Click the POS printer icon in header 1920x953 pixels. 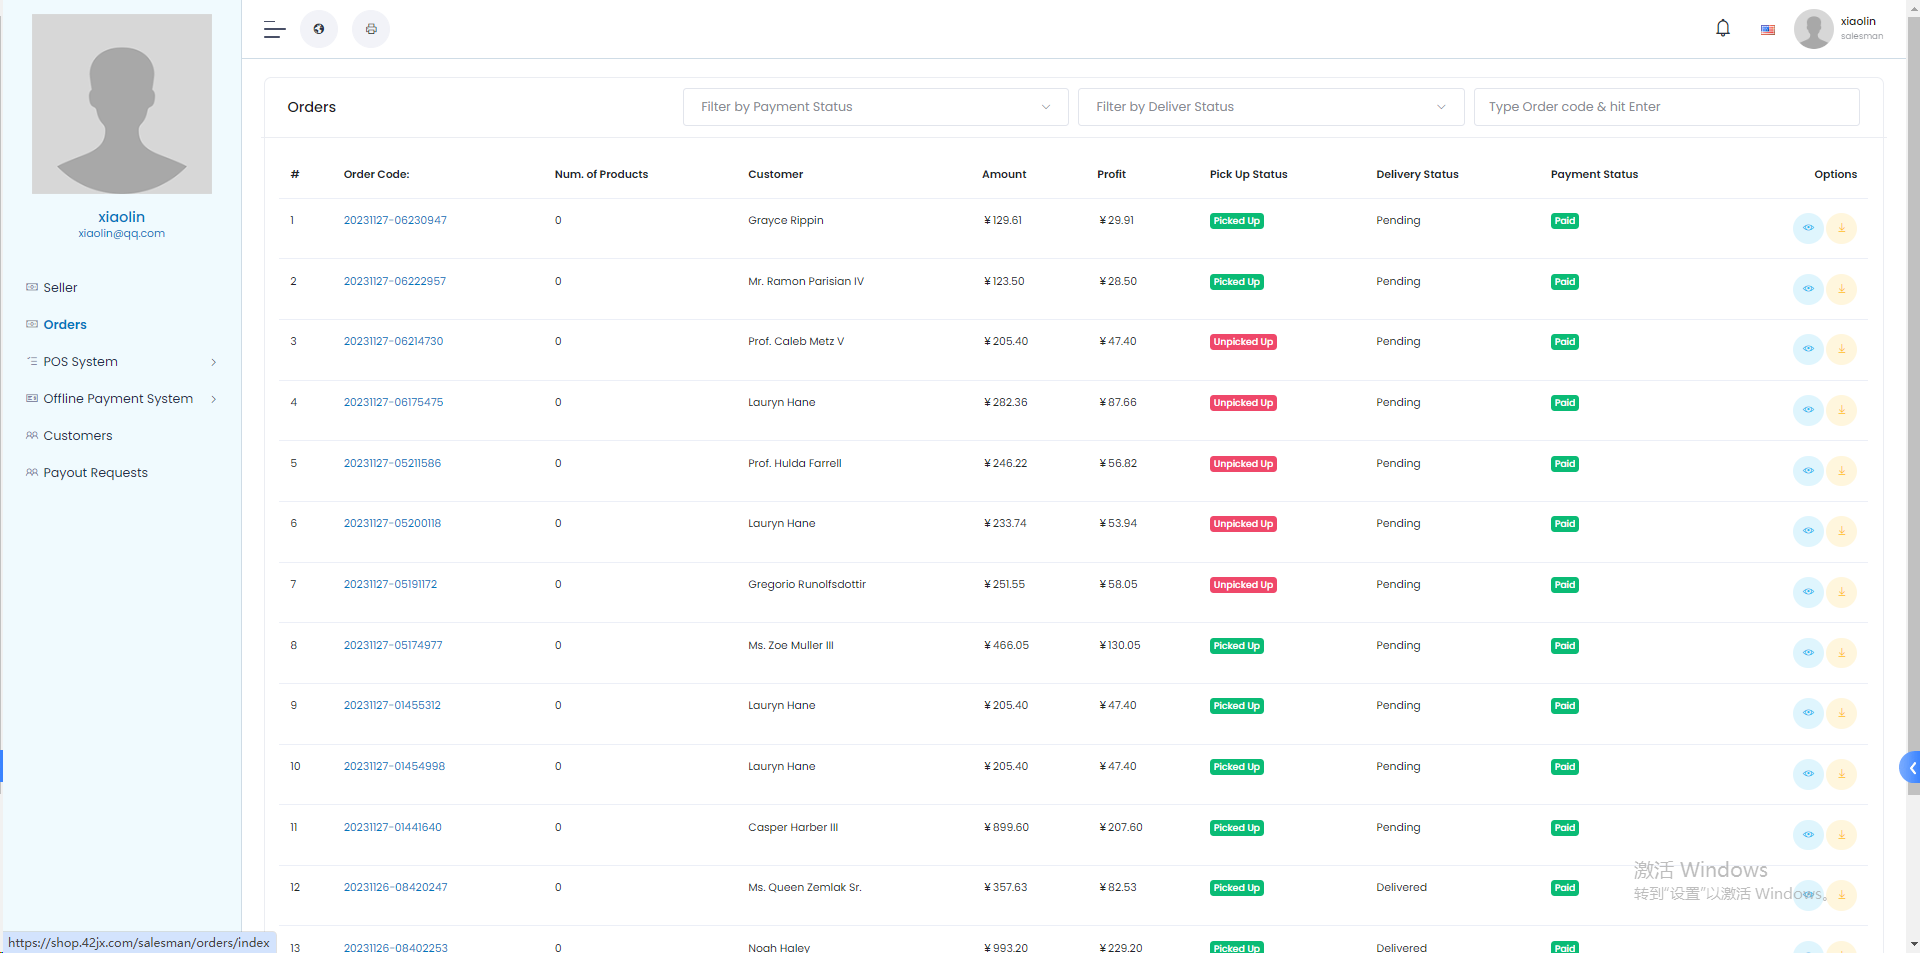pyautogui.click(x=371, y=29)
